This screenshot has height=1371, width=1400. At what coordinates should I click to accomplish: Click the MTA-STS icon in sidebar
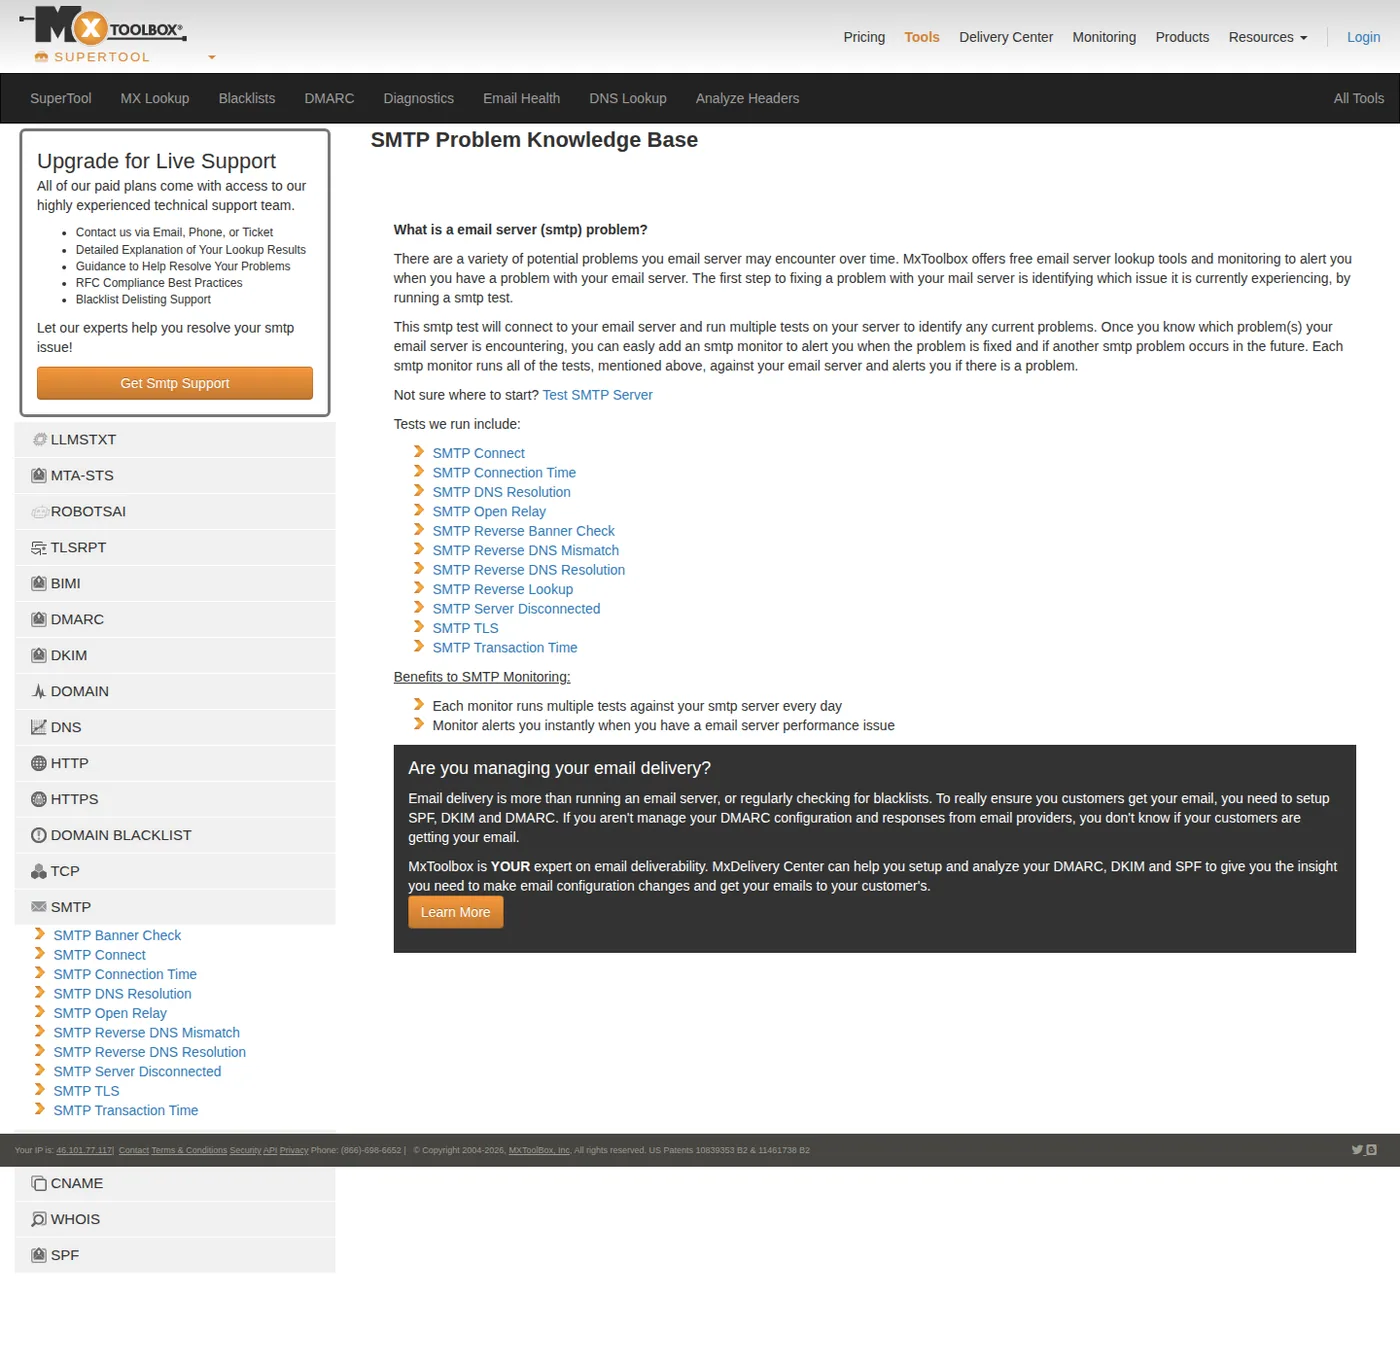39,476
